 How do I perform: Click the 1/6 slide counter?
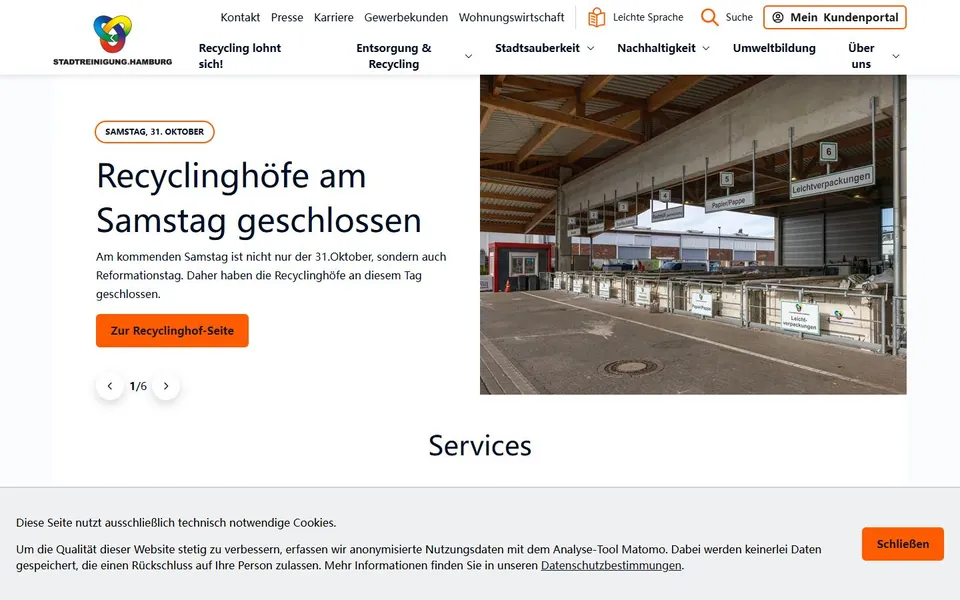[x=138, y=386]
